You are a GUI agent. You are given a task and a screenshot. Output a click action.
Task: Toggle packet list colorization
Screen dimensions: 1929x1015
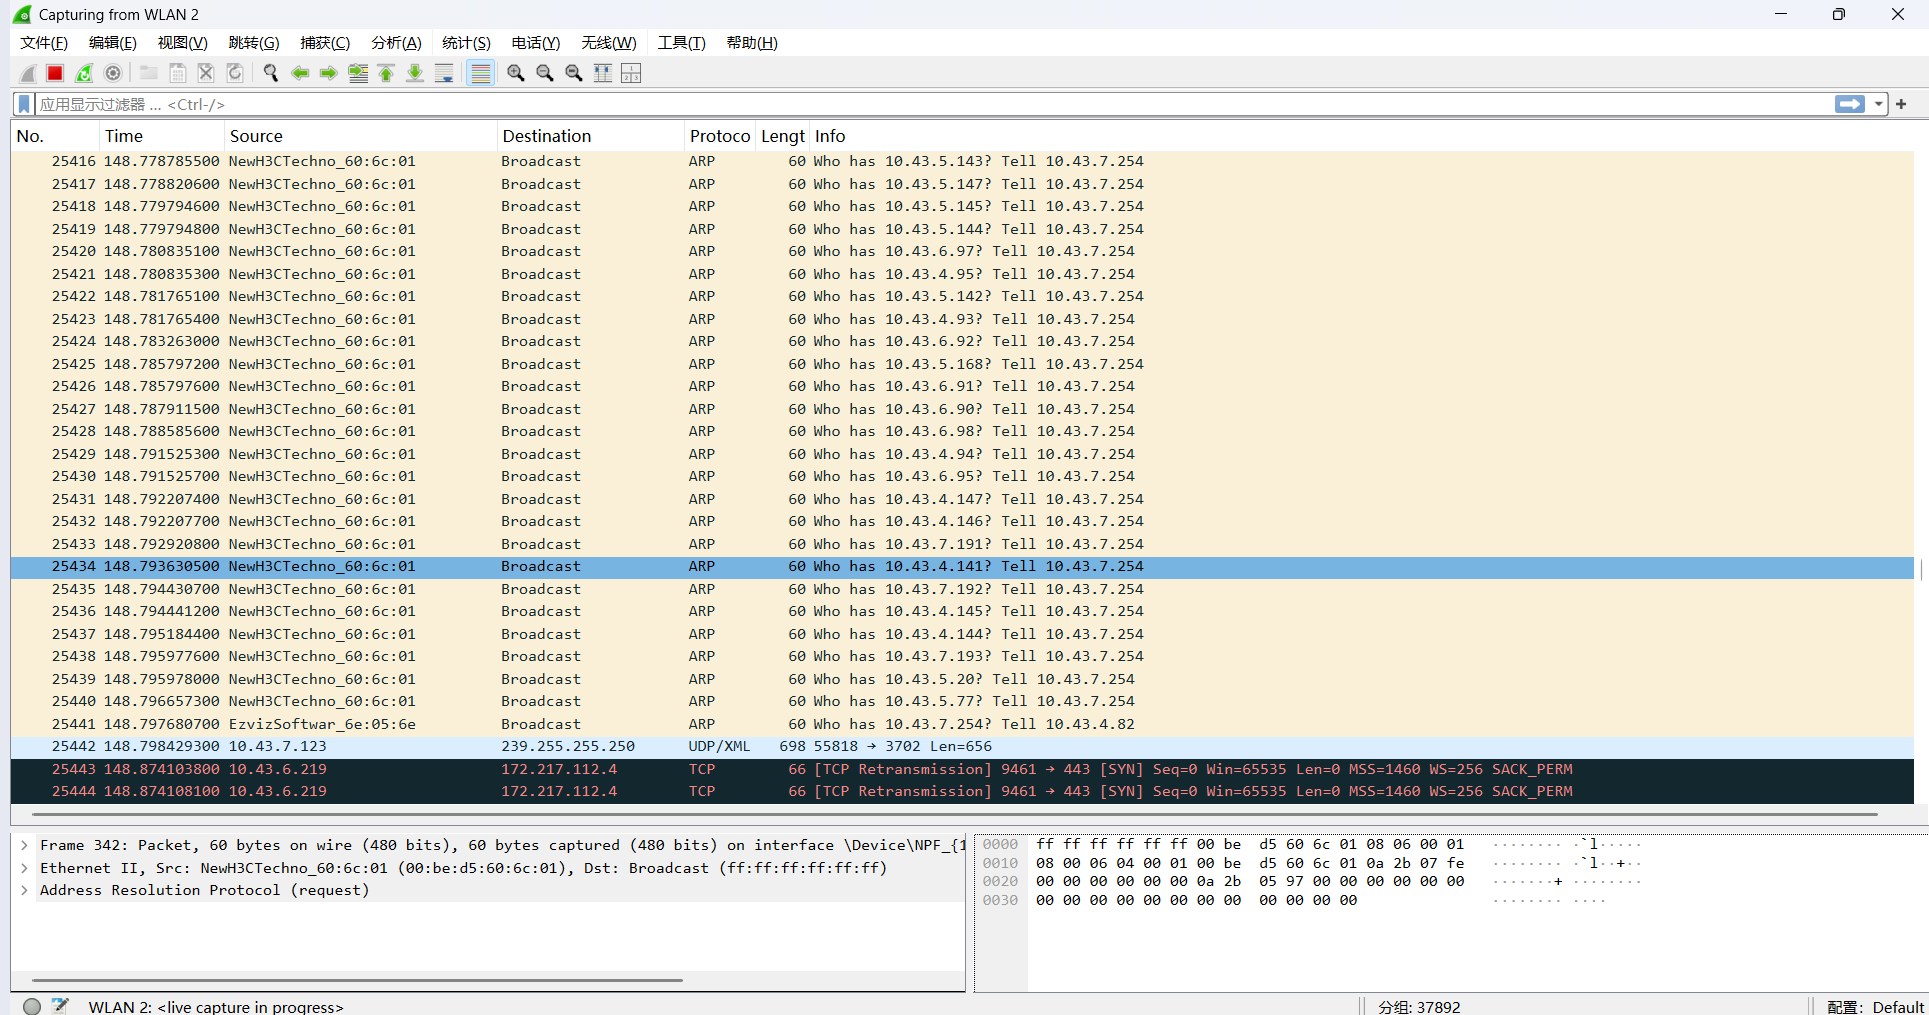481,73
